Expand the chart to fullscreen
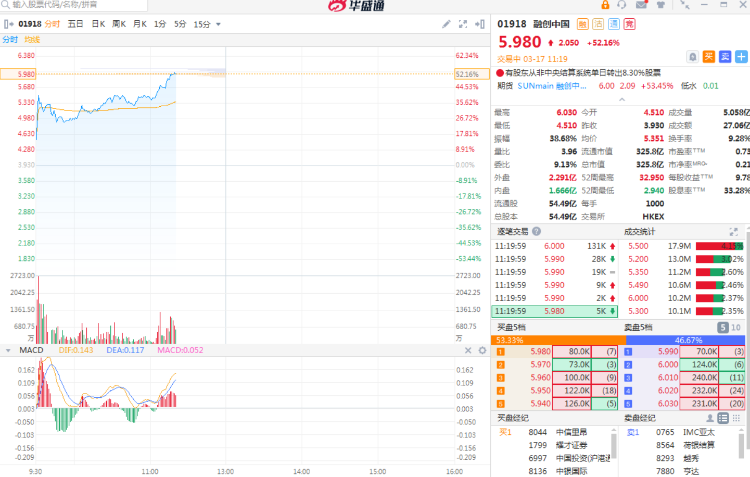Viewport: 750px width, 477px height. (x=463, y=24)
